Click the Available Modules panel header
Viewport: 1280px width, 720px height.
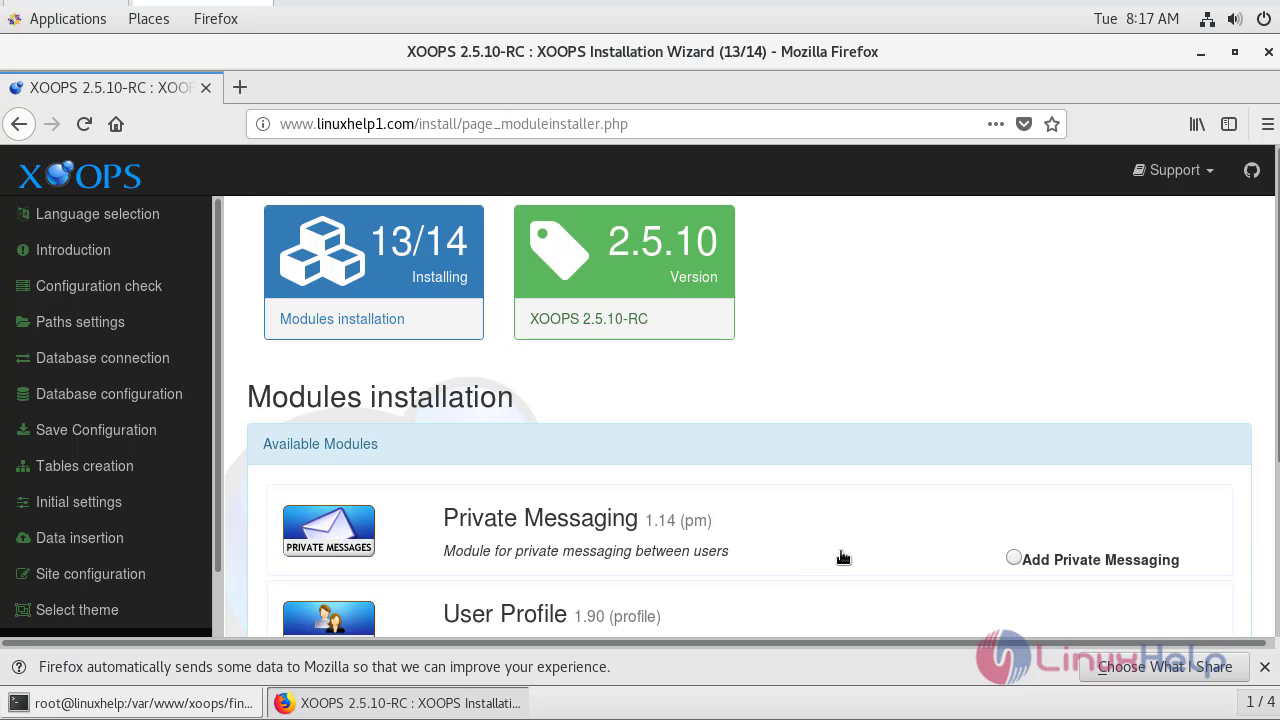click(749, 444)
